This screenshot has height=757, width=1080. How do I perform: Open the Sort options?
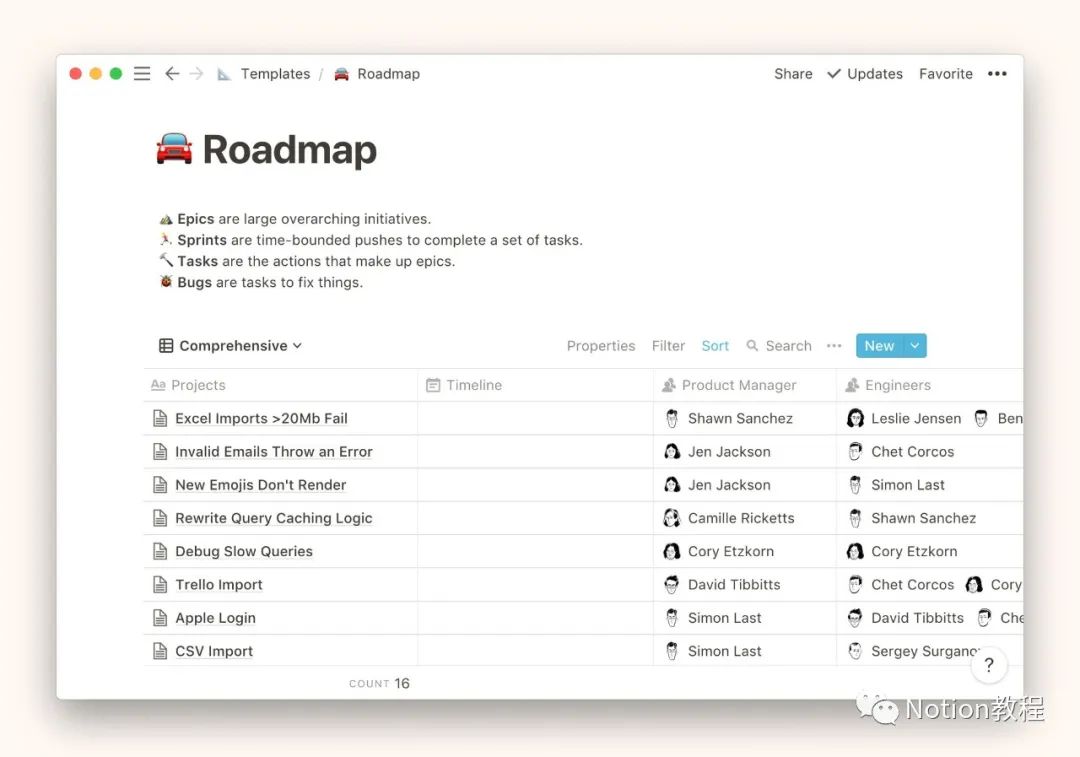(x=715, y=346)
